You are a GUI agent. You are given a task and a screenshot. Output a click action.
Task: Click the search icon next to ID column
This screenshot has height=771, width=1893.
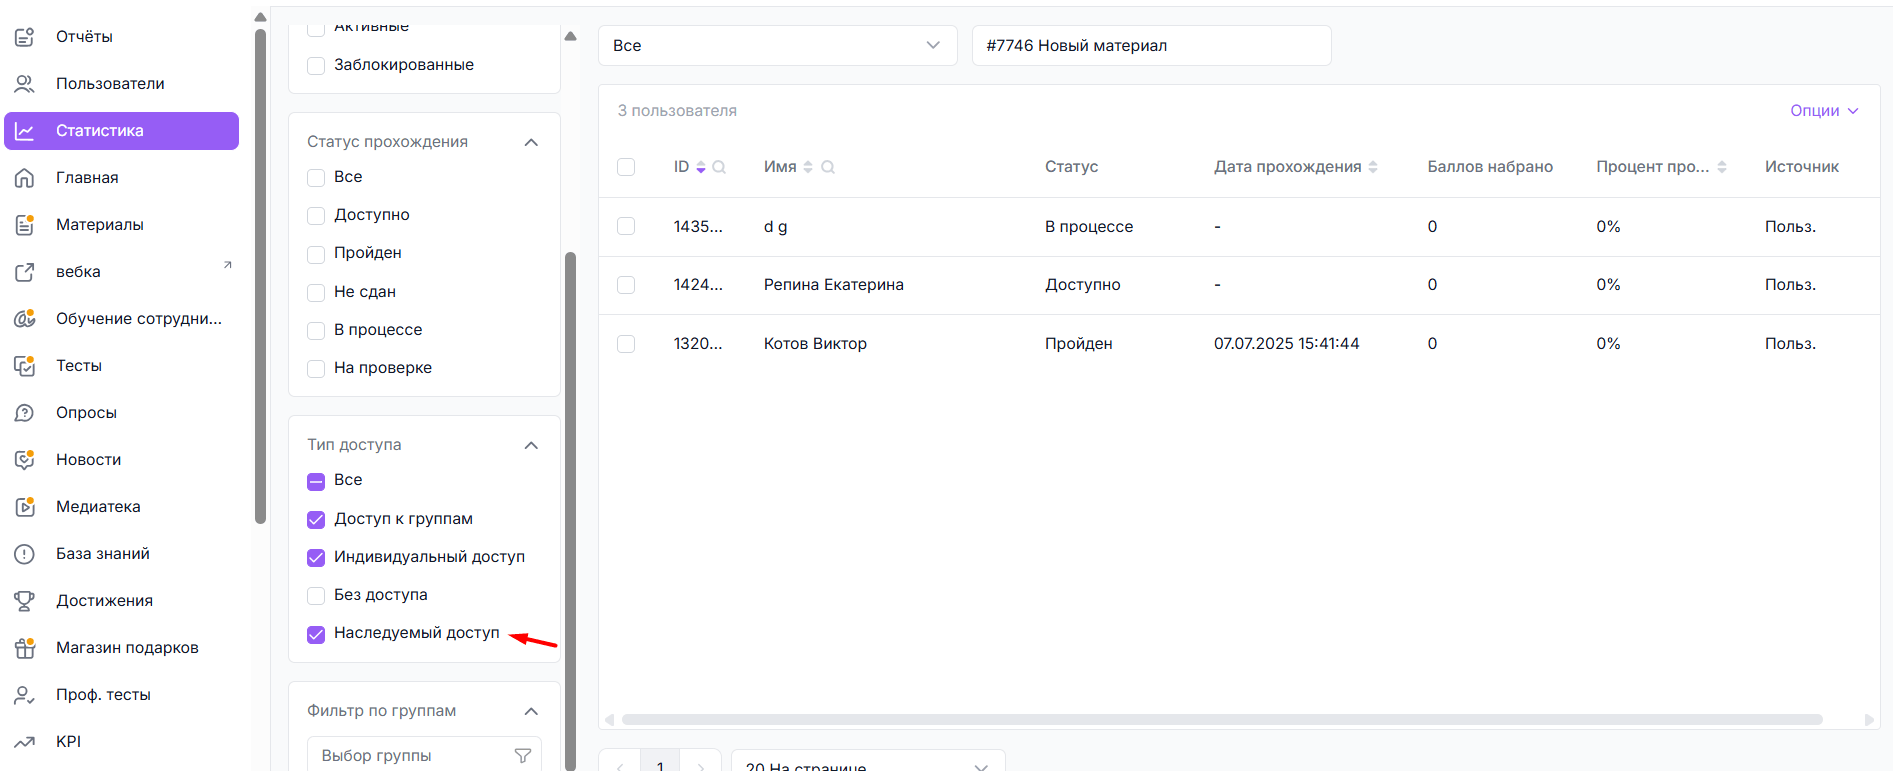coord(719,167)
